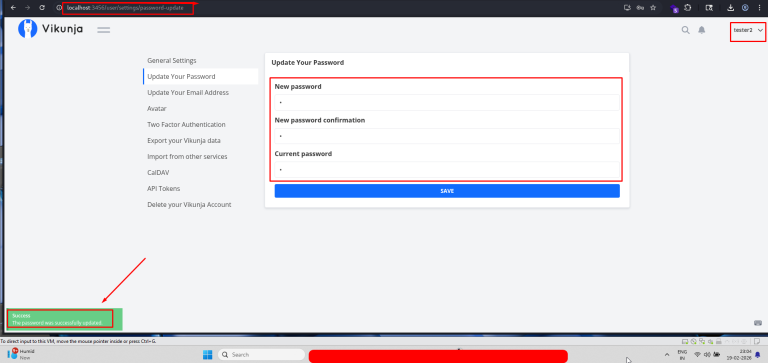The image size is (768, 363).
Task: Open browser downloads icon
Action: coord(731,7)
